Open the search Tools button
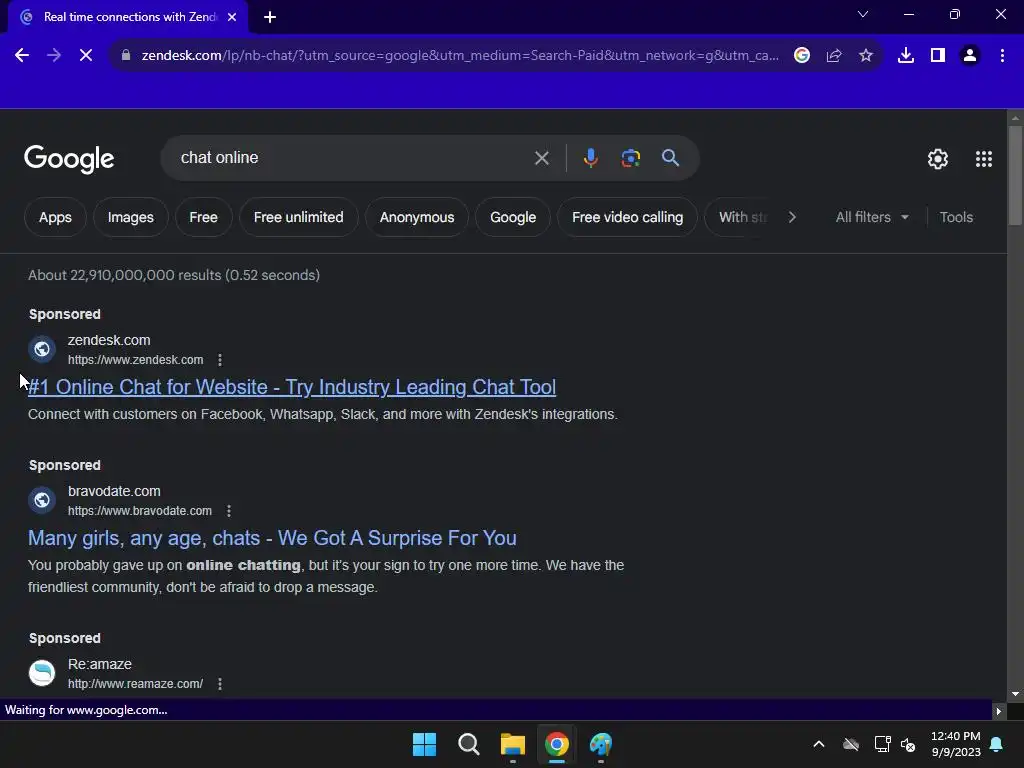Image resolution: width=1024 pixels, height=768 pixels. (956, 217)
